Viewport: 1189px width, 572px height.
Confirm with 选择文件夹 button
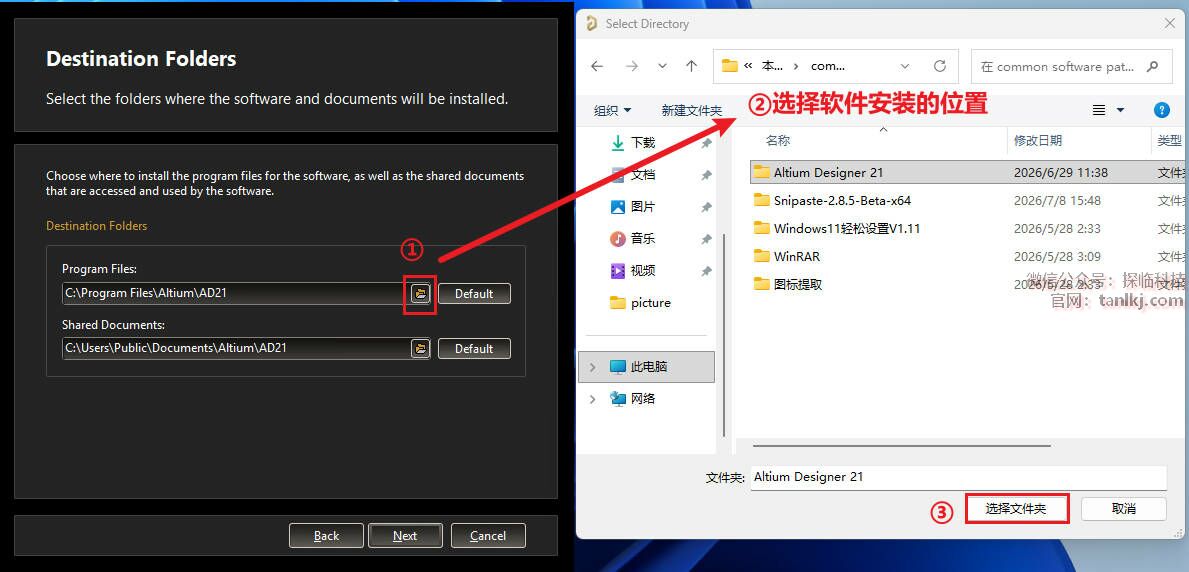[x=1017, y=508]
